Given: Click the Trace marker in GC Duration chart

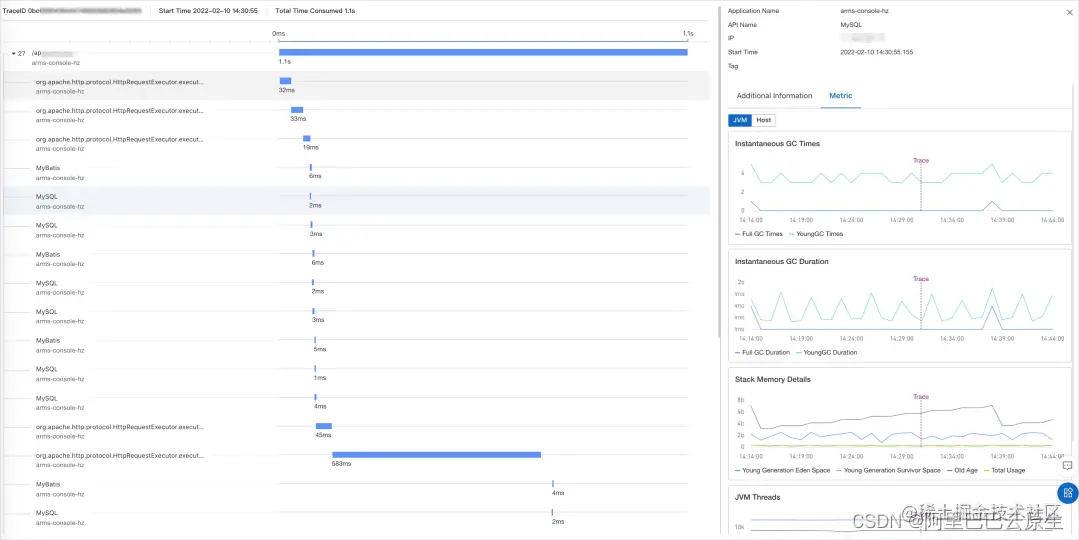Looking at the screenshot, I should (921, 279).
